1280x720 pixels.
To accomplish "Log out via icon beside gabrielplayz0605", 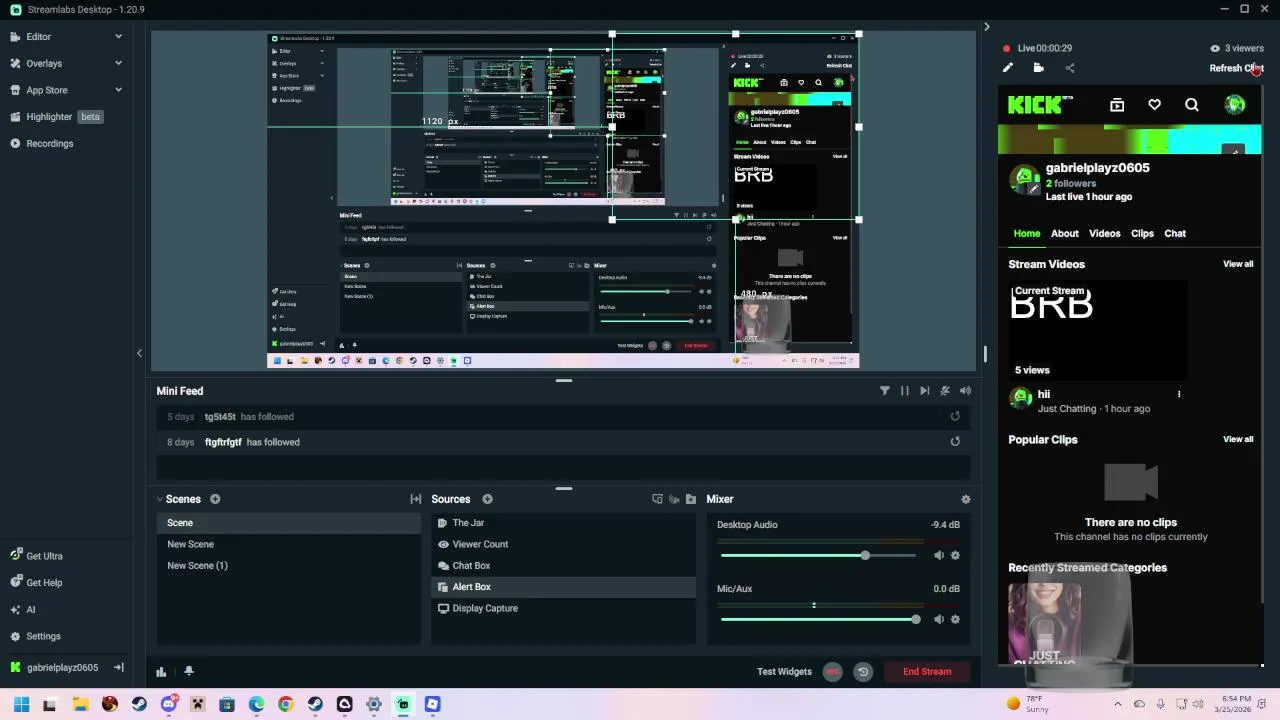I will click(x=118, y=667).
